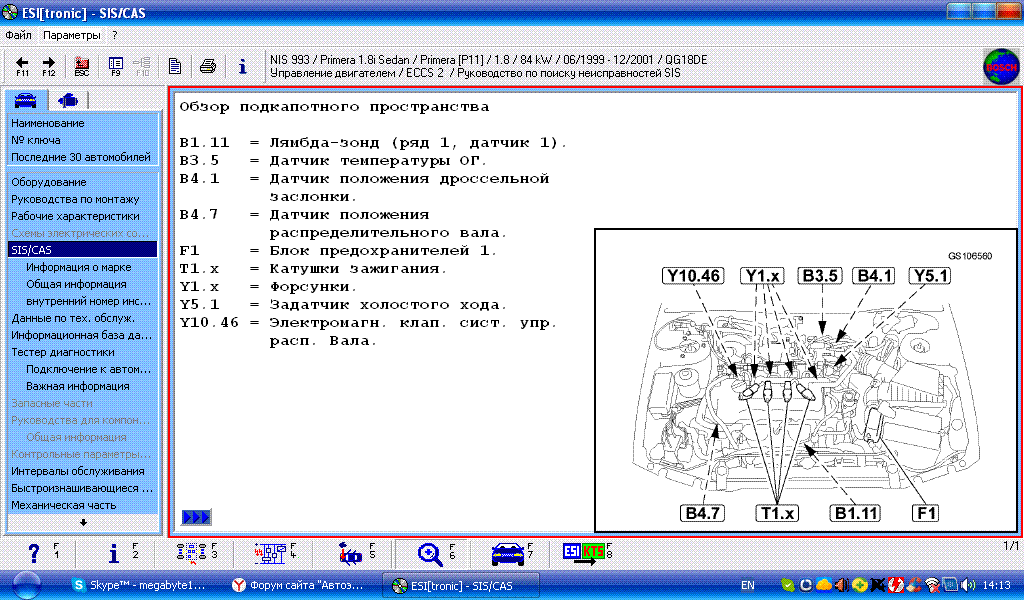1028x600 pixels.
Task: Click the blue info icon in top toolbar
Action: (x=243, y=66)
